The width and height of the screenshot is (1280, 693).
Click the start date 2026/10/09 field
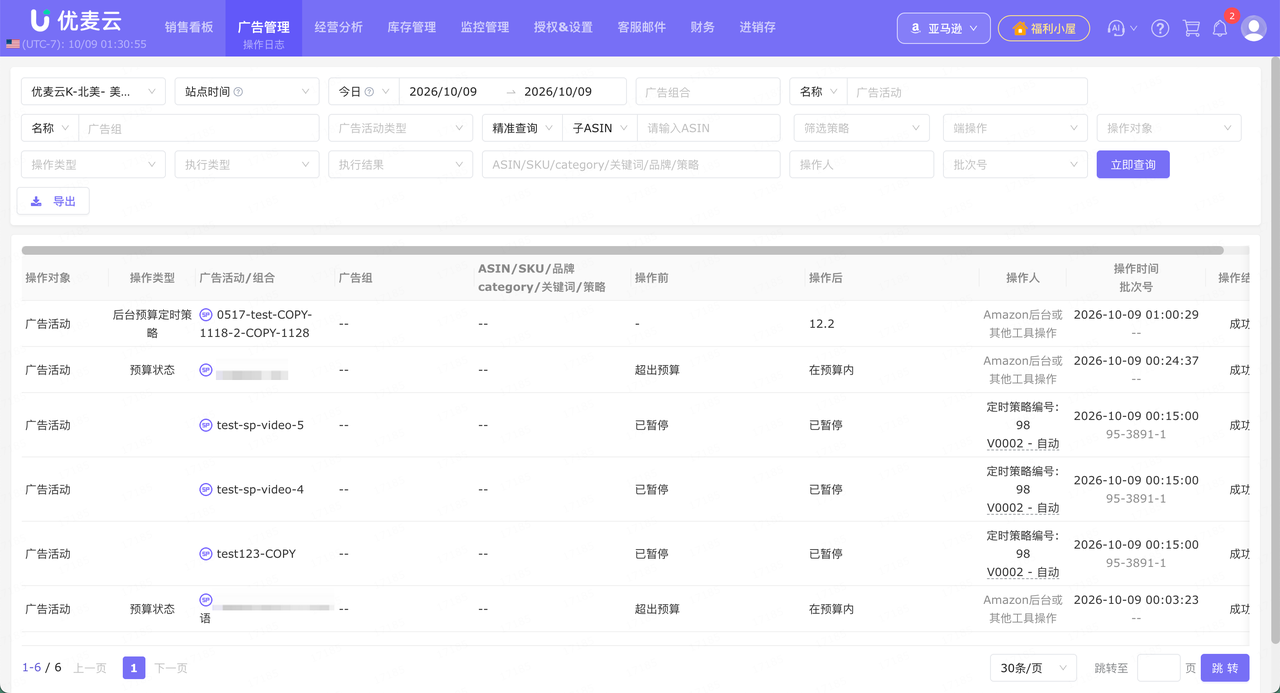tap(443, 92)
